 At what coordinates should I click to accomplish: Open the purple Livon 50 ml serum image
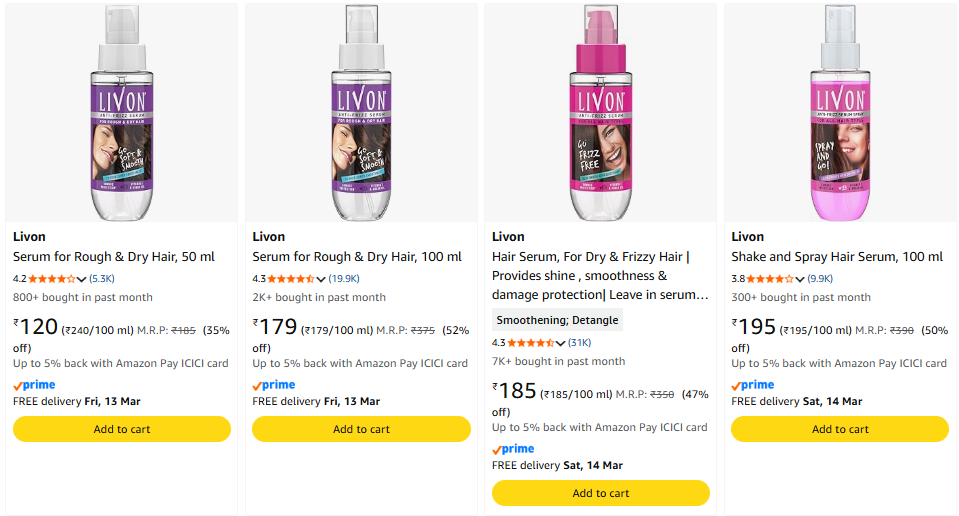coord(122,112)
